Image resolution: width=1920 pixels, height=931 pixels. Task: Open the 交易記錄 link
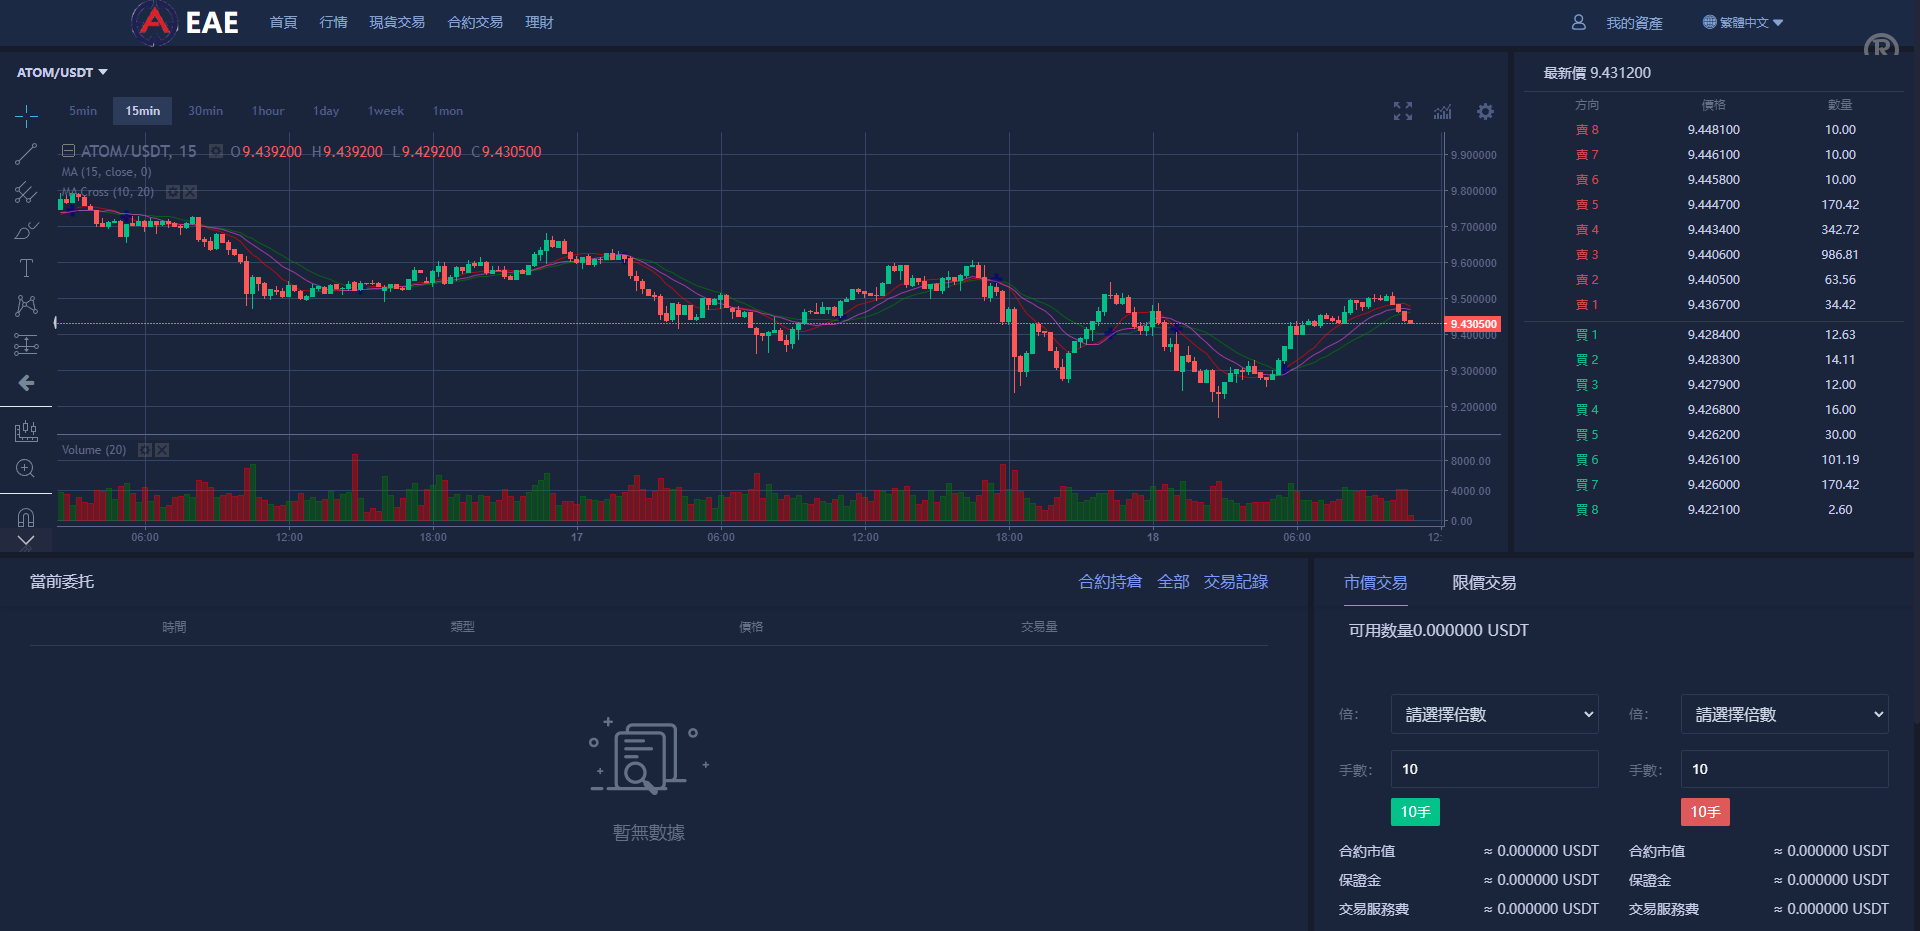tap(1235, 581)
